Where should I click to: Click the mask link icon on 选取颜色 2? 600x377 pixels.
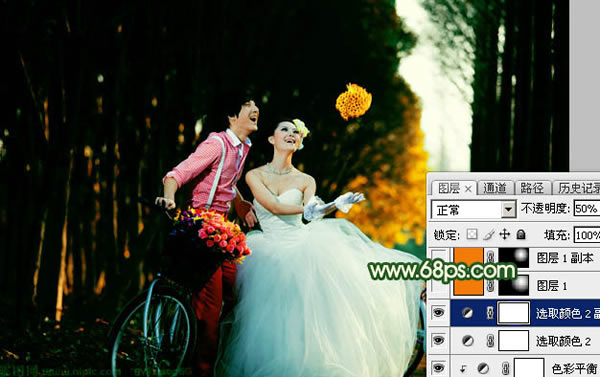tap(490, 341)
